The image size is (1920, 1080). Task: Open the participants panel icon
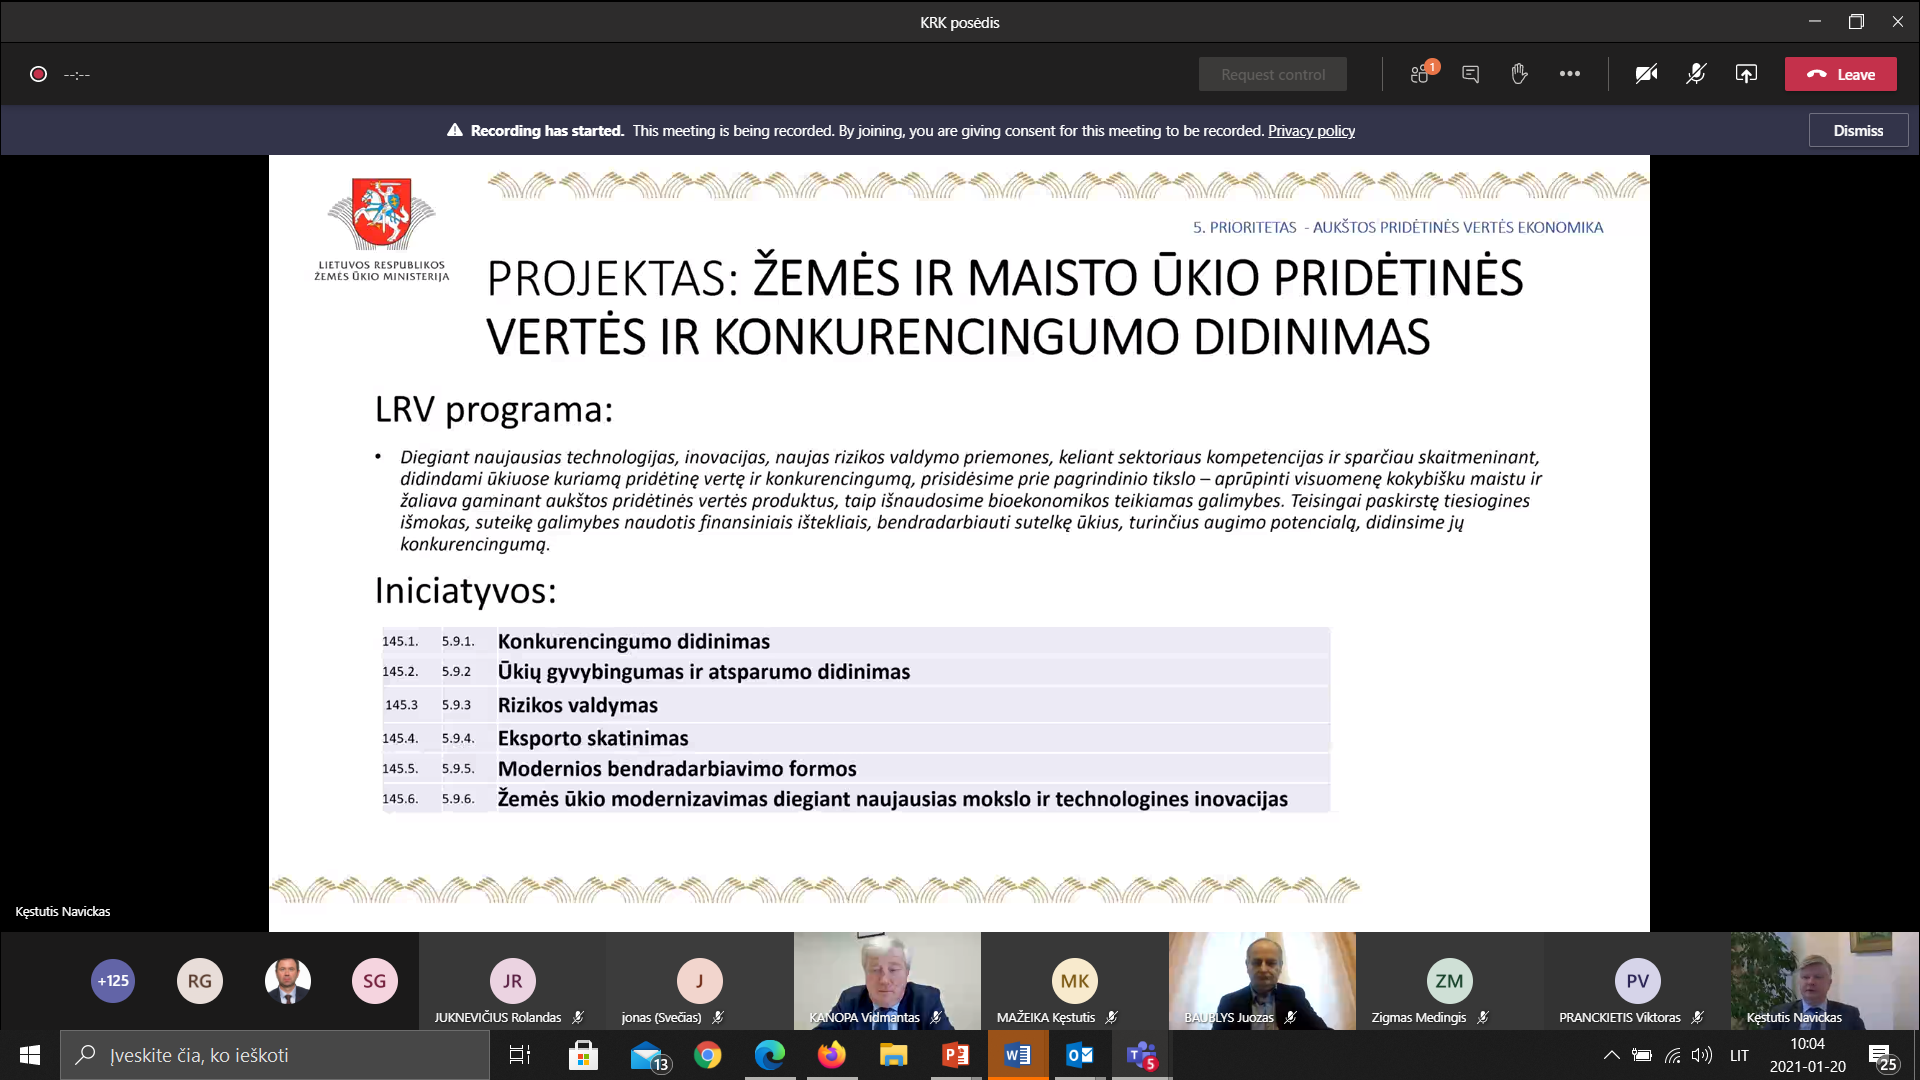(x=1420, y=74)
